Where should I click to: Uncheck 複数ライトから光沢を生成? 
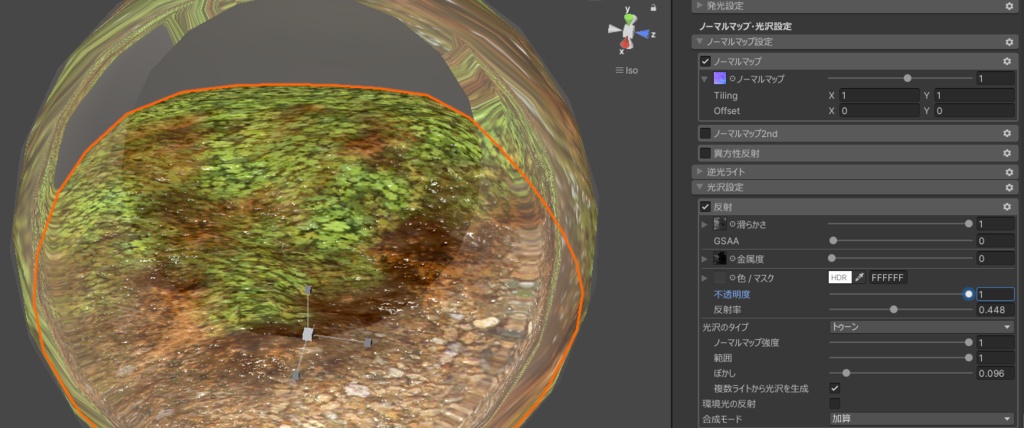[835, 388]
